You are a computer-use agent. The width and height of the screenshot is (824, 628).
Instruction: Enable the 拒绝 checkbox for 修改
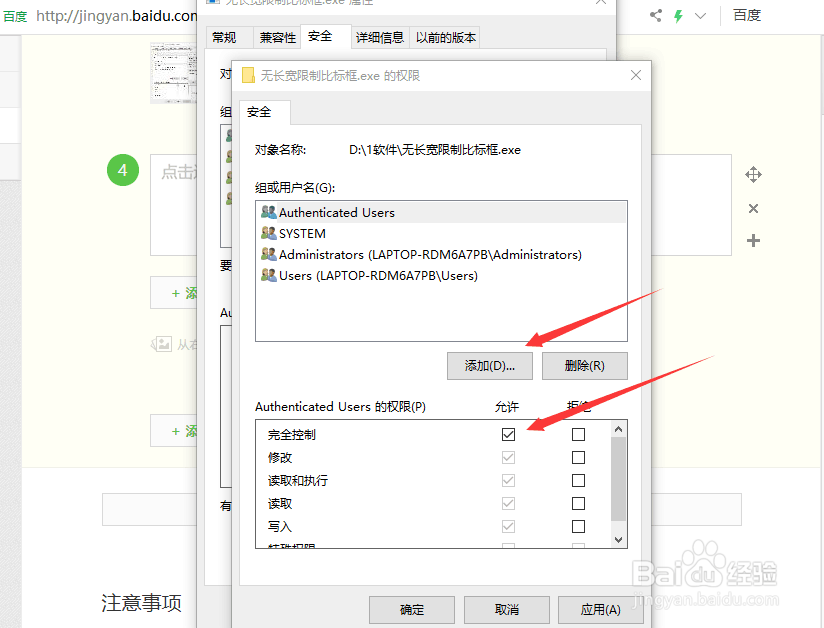[578, 457]
